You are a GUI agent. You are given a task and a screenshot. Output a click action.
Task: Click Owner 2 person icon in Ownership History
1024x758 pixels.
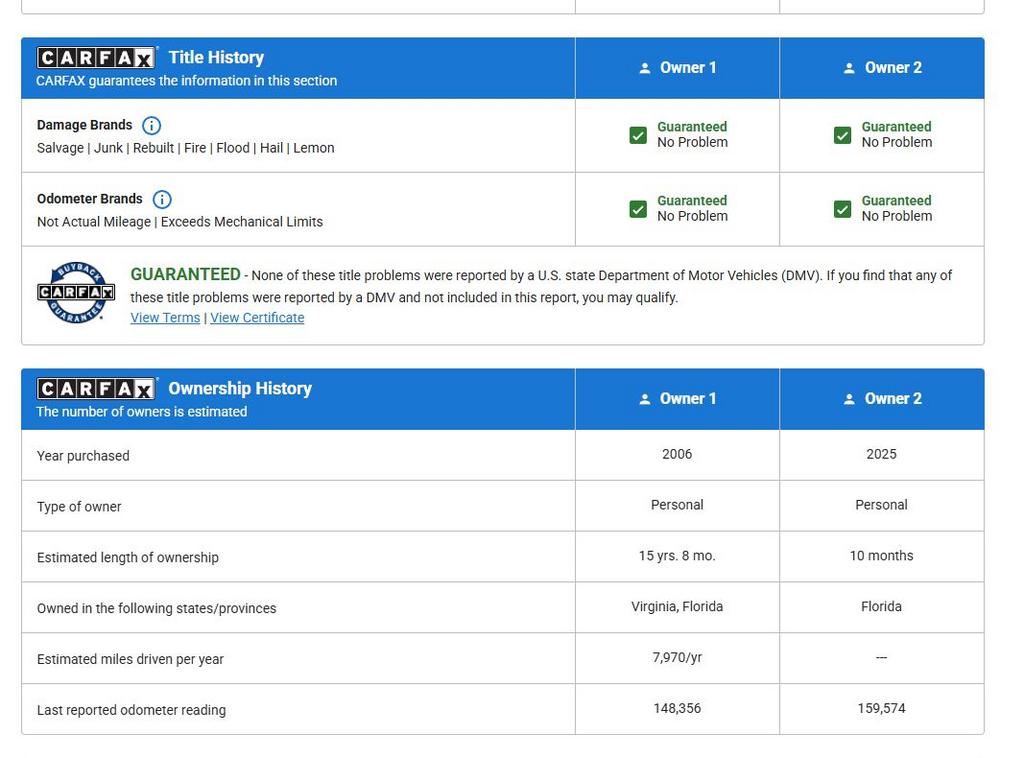[849, 399]
